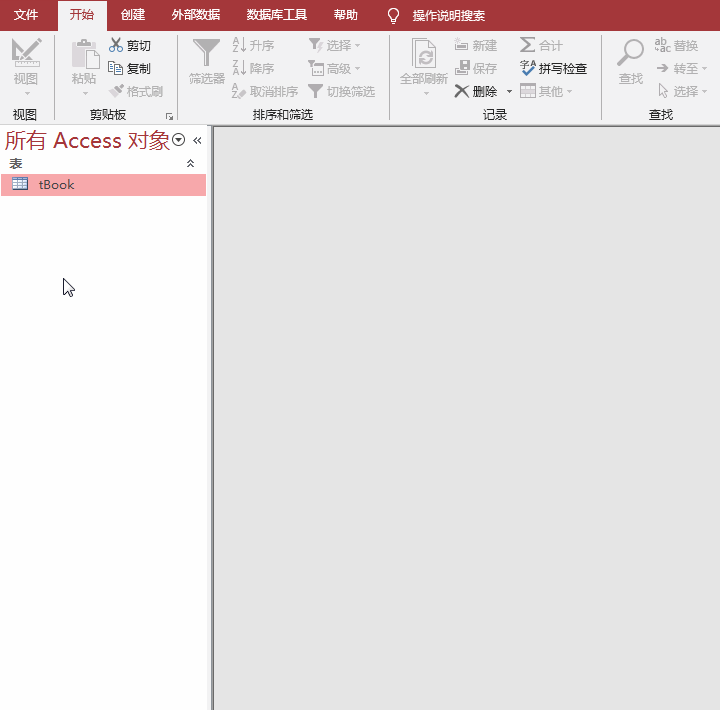Click the 剪切 cut scissors icon
This screenshot has width=720, height=710.
coord(116,45)
